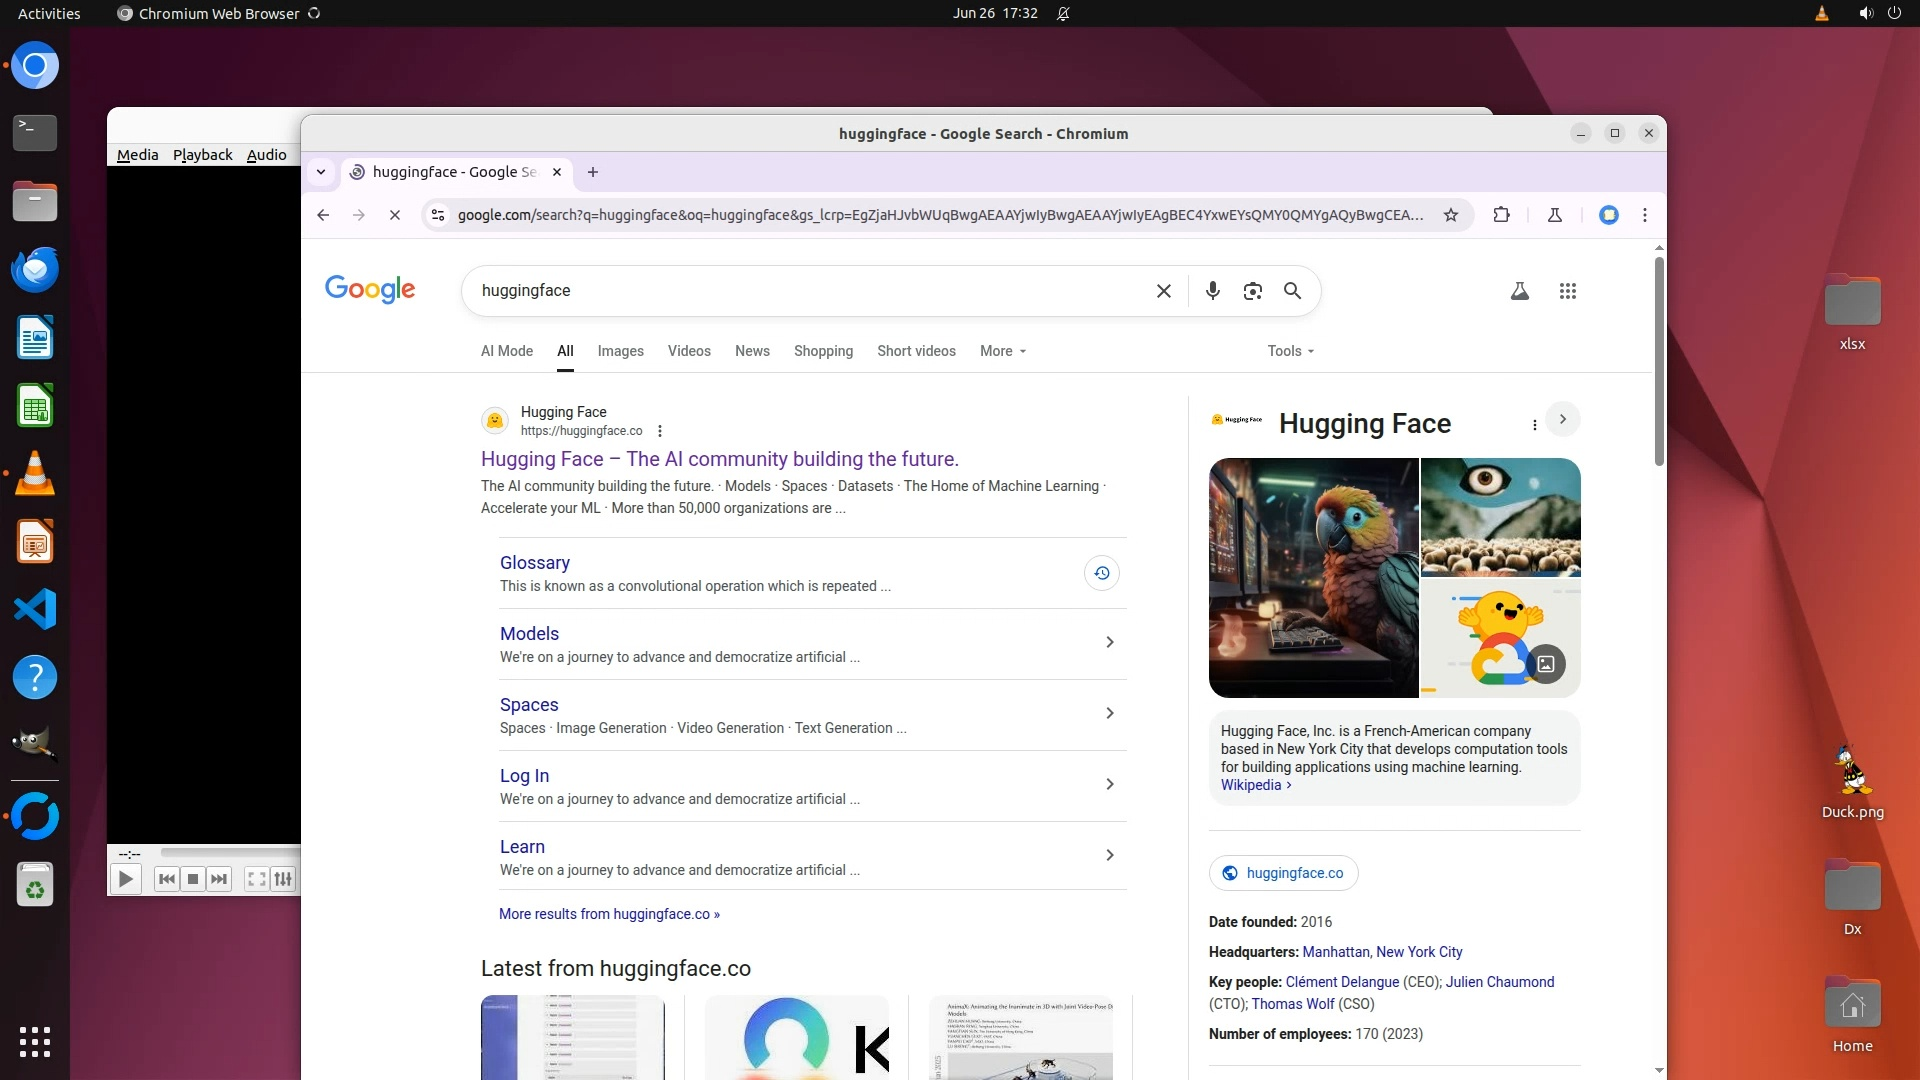Open the VLC Playback menu
Image resolution: width=1920 pixels, height=1080 pixels.
(x=202, y=155)
